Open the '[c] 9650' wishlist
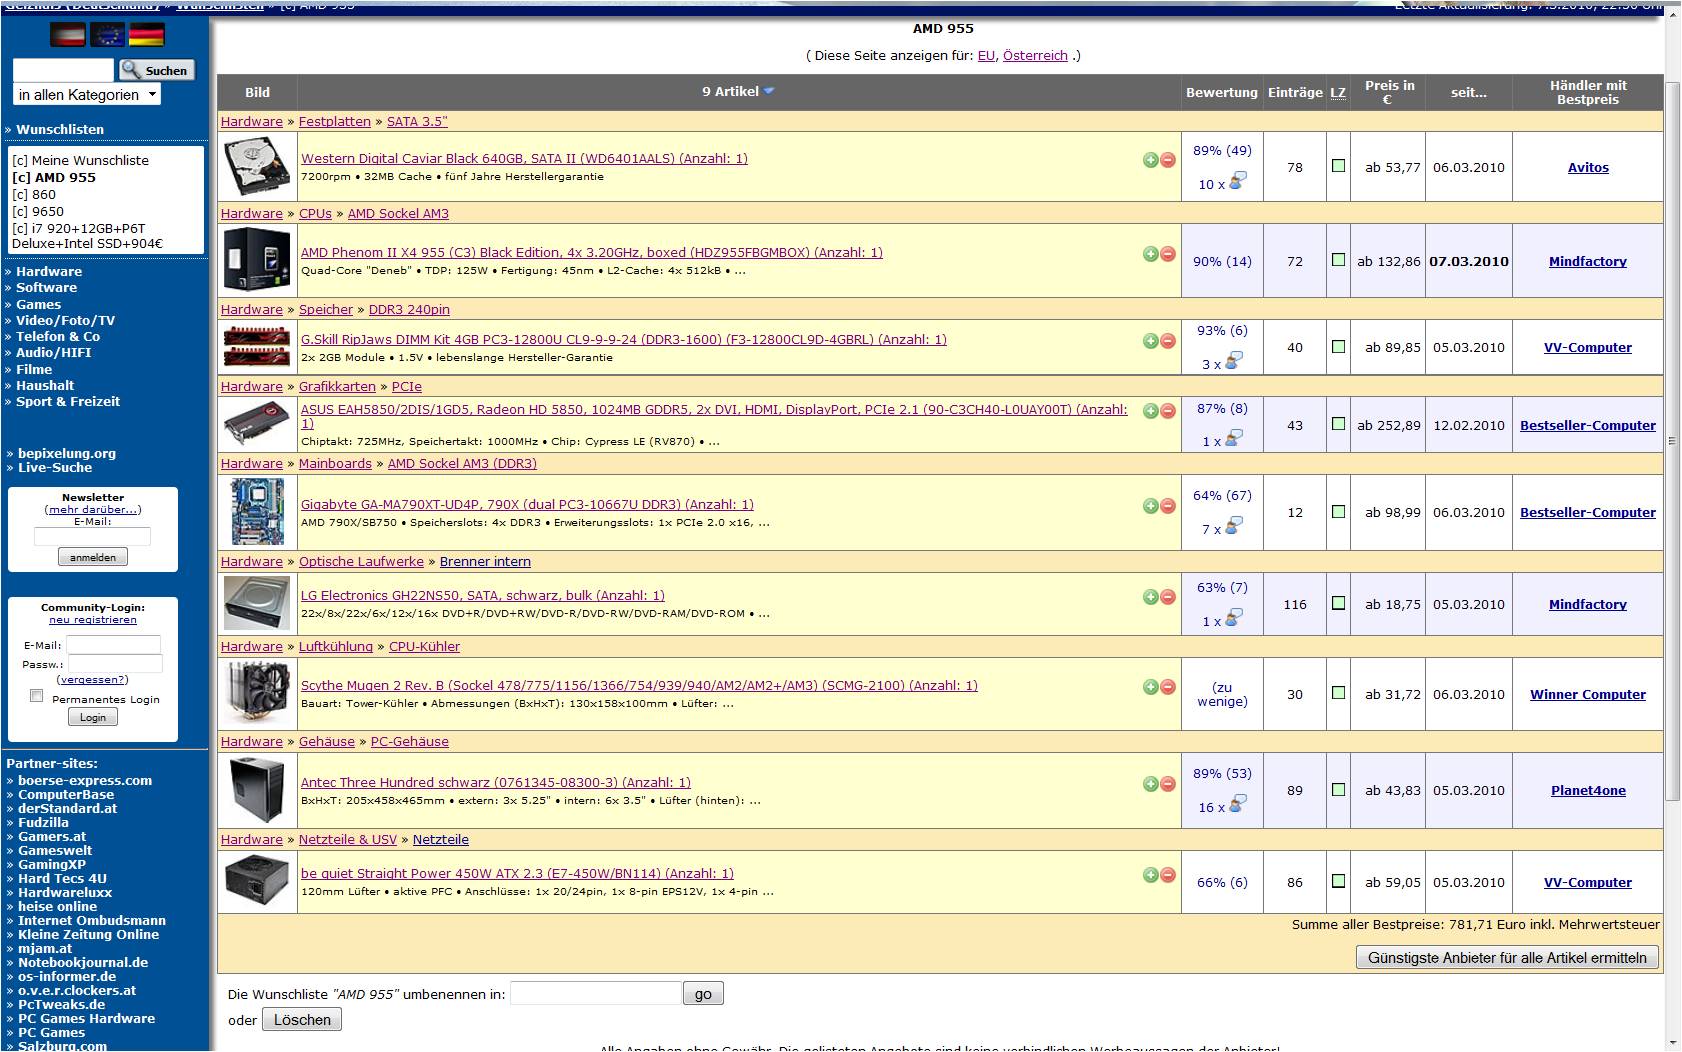This screenshot has height=1052, width=1682. coord(38,211)
